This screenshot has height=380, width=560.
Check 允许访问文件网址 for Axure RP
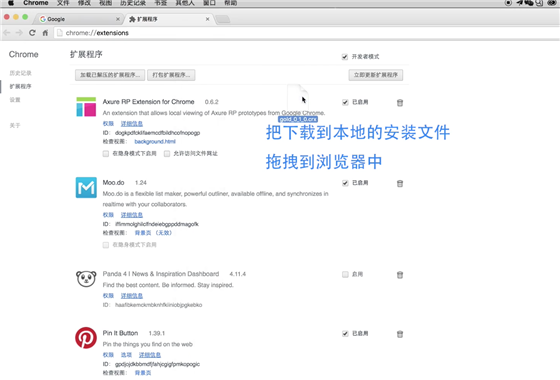click(167, 154)
